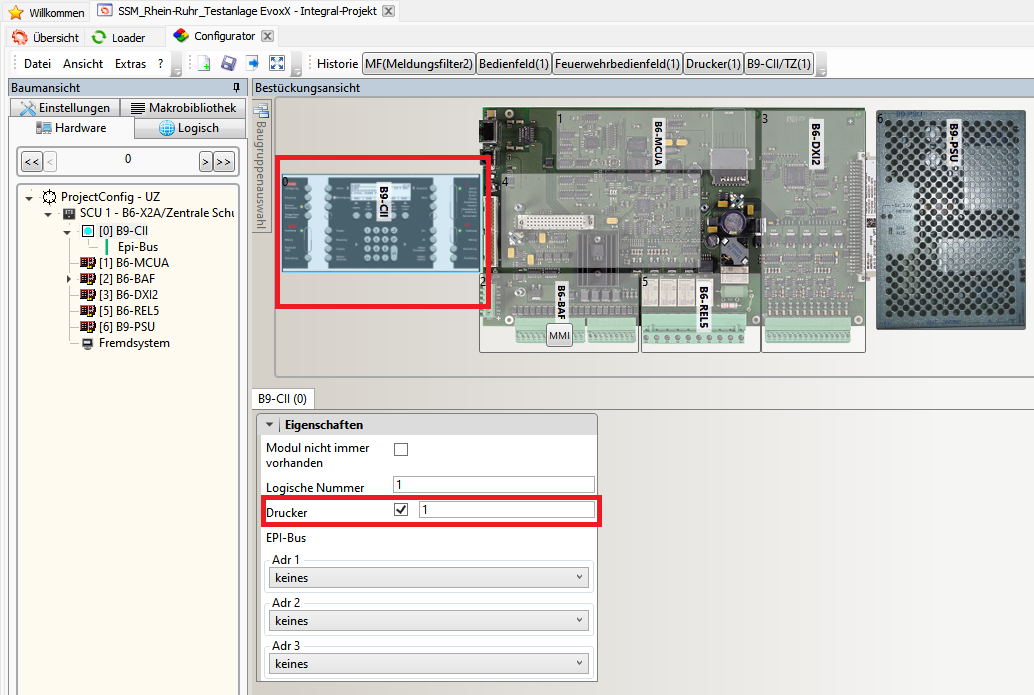This screenshot has width=1034, height=695.
Task: Open the Adr 3 dropdown
Action: tap(429, 663)
